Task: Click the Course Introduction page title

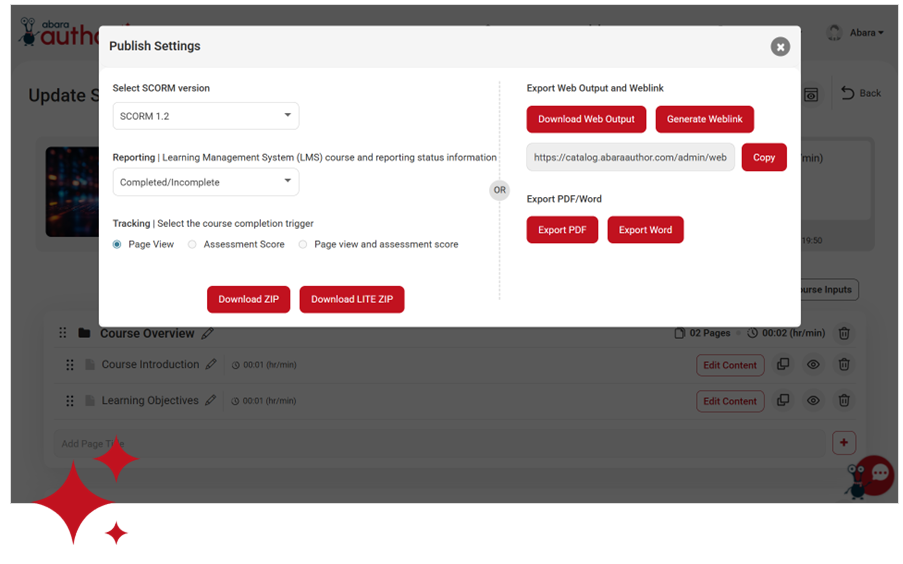Action: 150,365
